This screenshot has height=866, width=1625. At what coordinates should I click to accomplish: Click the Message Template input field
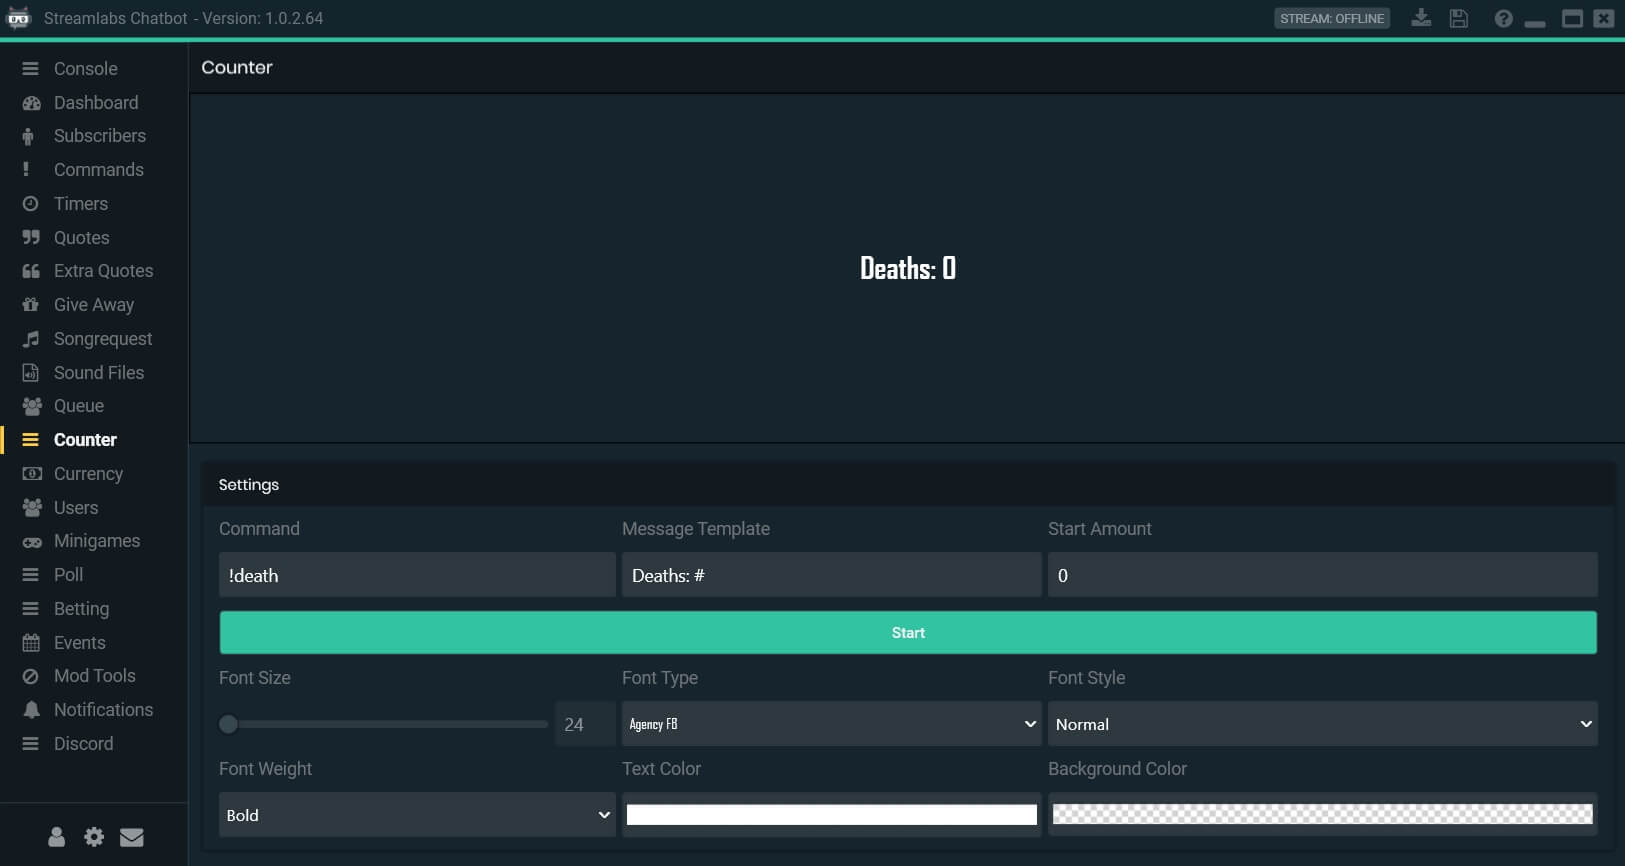click(x=831, y=576)
